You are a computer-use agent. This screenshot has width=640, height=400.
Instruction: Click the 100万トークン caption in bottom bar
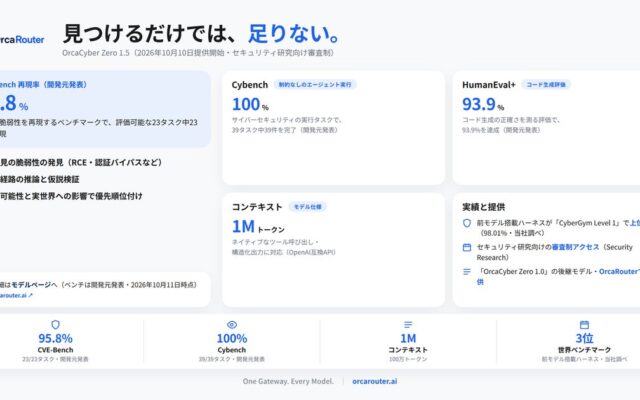coord(408,359)
